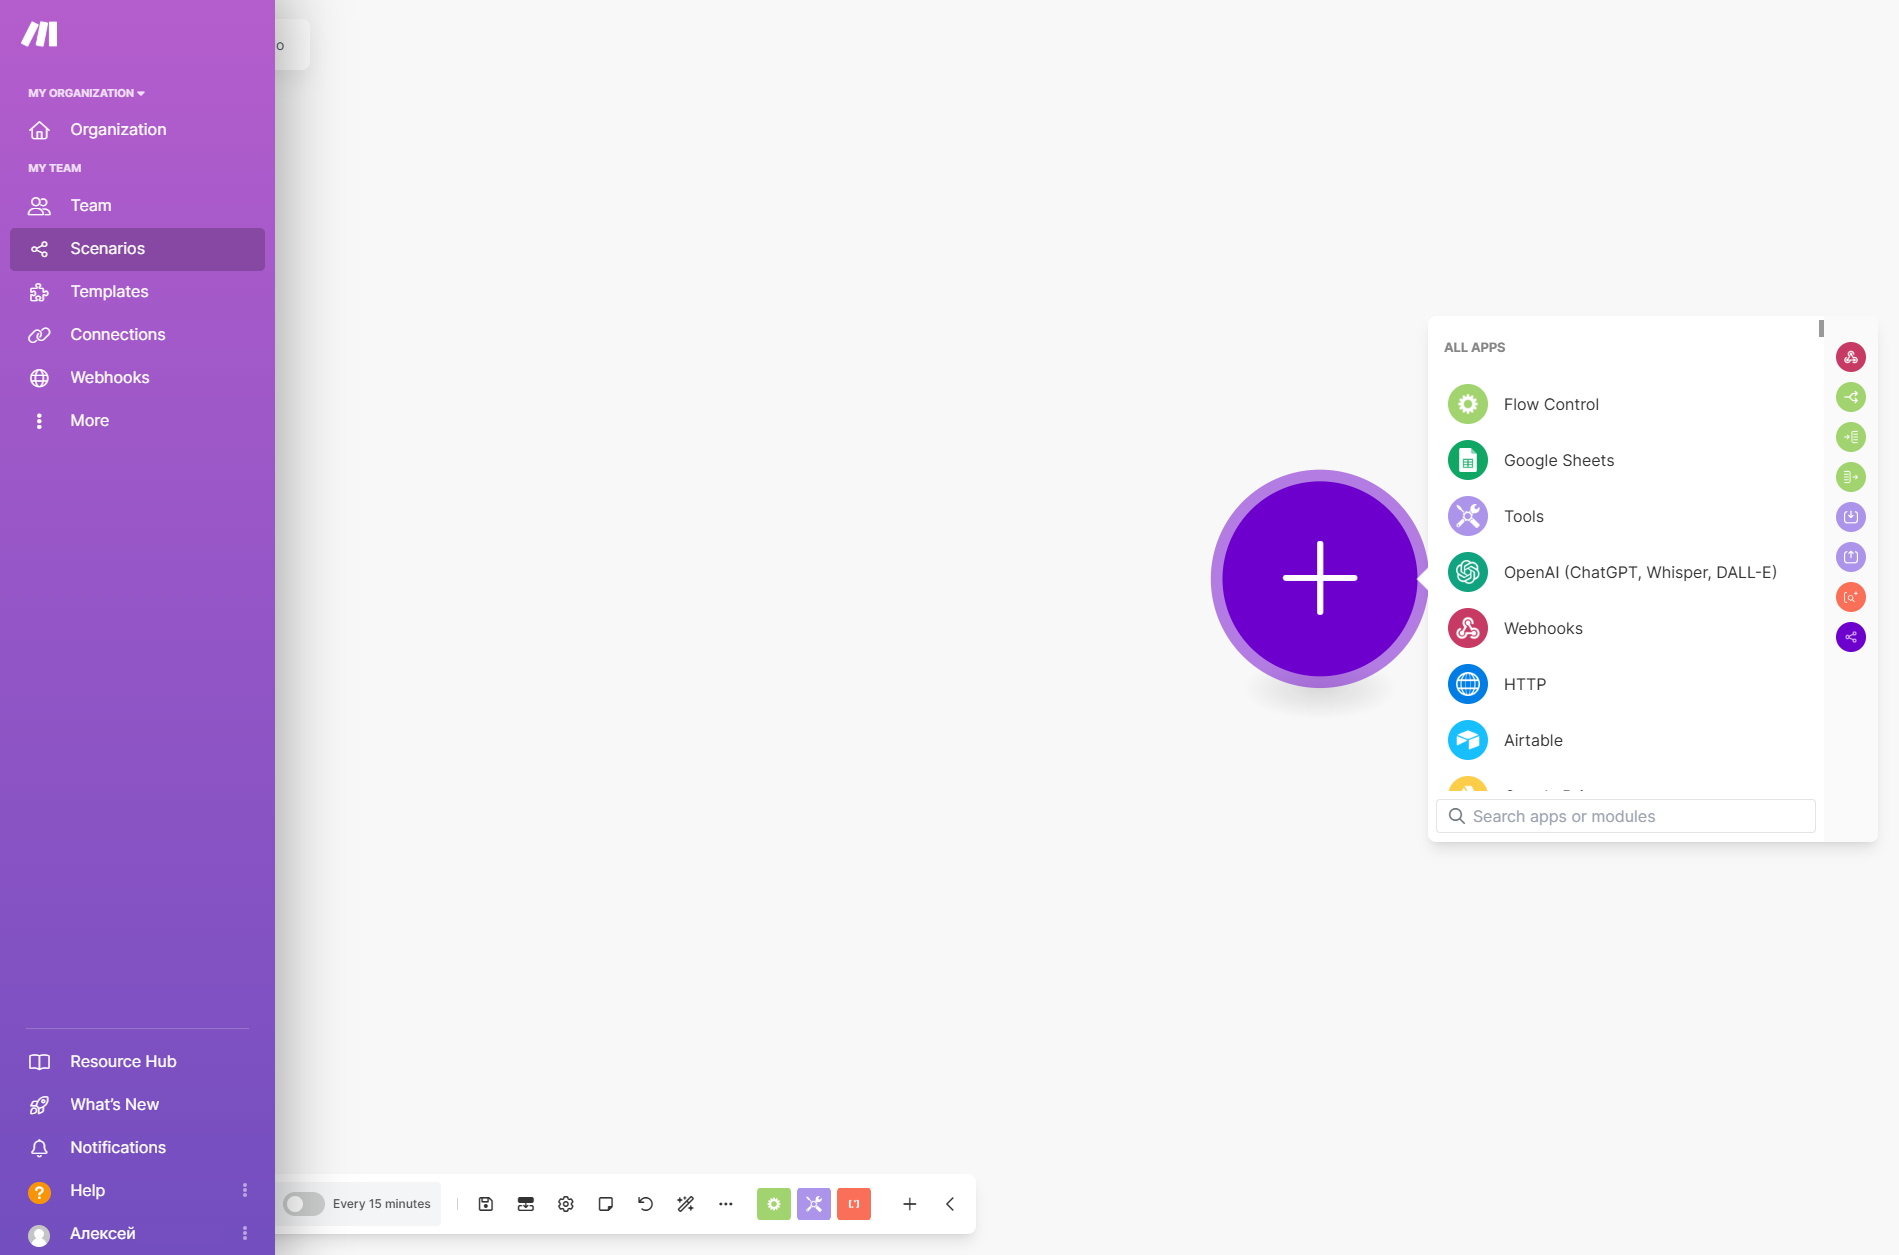Choose Google Sheets from All Apps
The width and height of the screenshot is (1899, 1255).
[1558, 460]
